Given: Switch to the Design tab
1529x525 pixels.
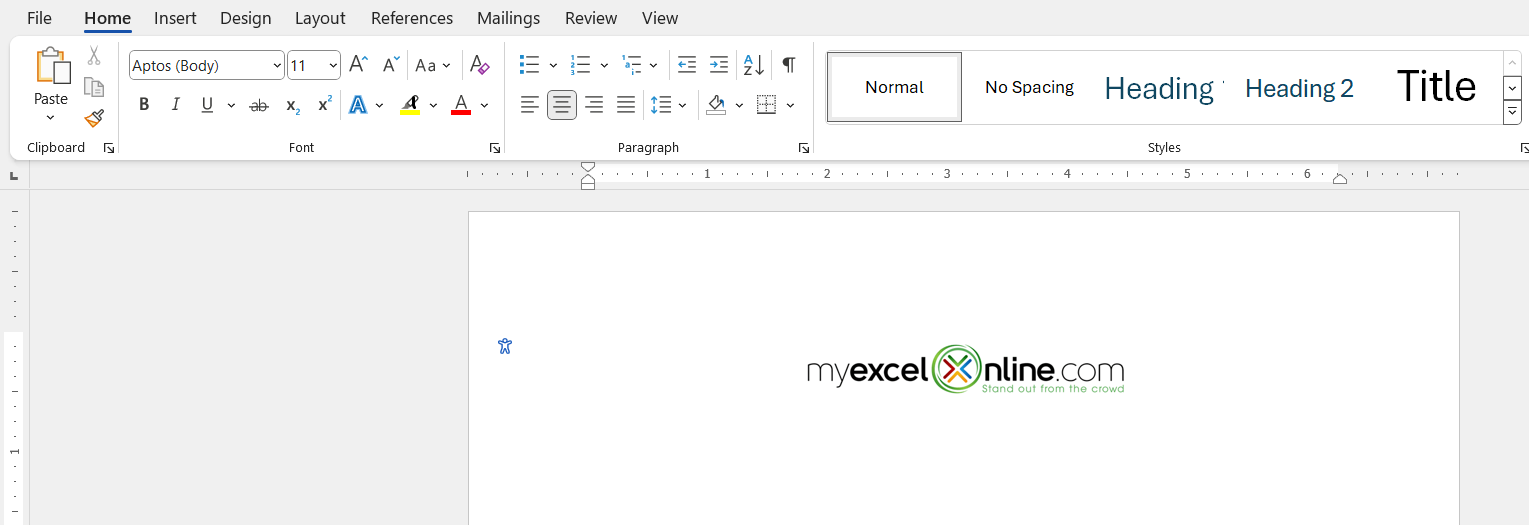Looking at the screenshot, I should click(245, 18).
